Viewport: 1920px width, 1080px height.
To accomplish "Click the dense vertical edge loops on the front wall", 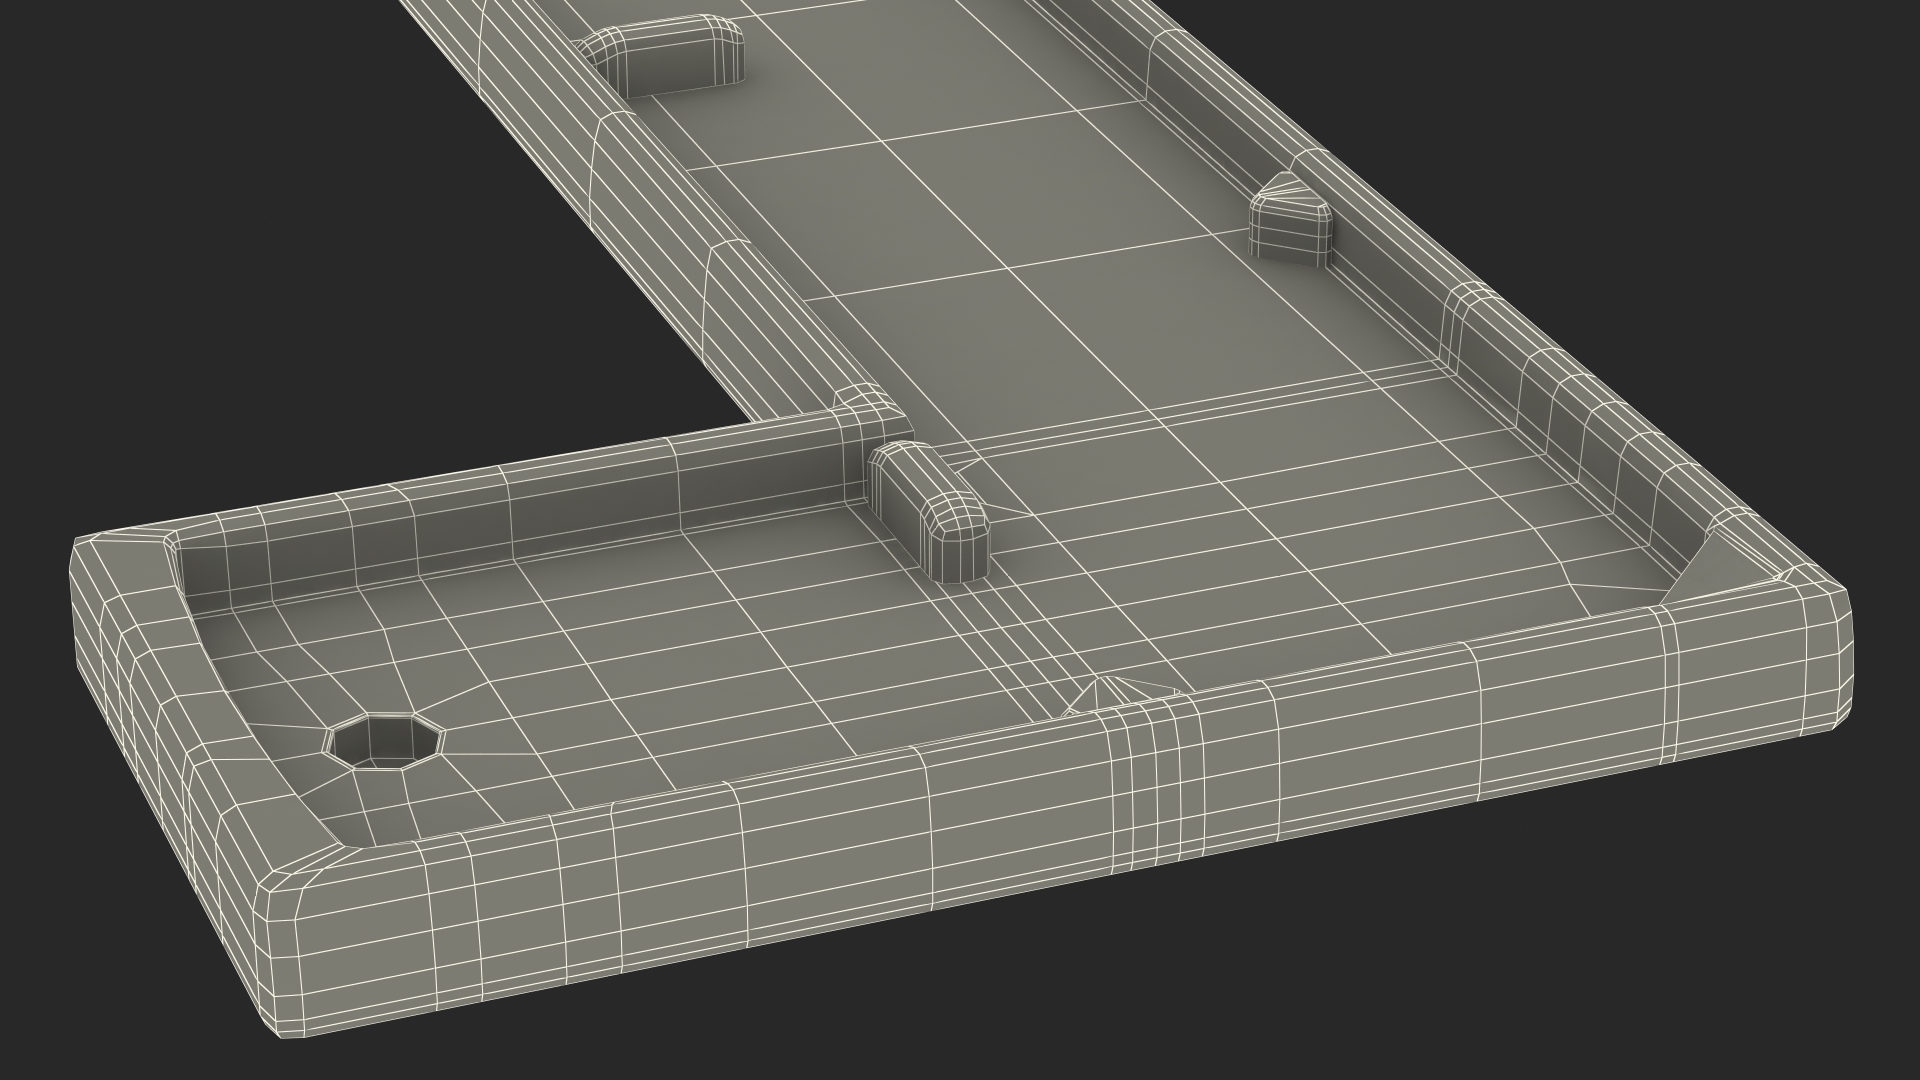I will pos(1150,790).
